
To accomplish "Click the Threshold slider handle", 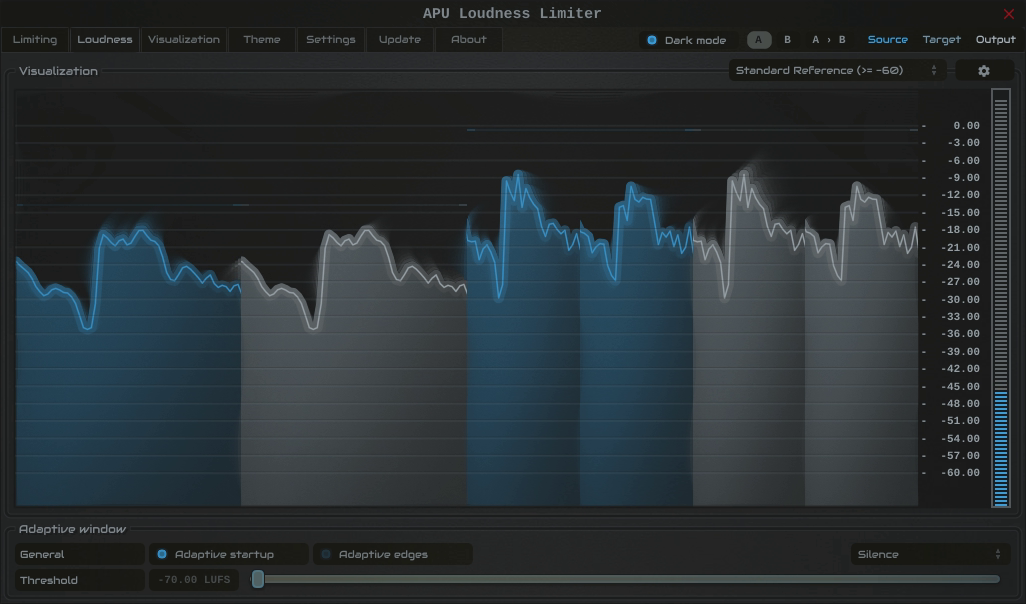I will coord(258,579).
